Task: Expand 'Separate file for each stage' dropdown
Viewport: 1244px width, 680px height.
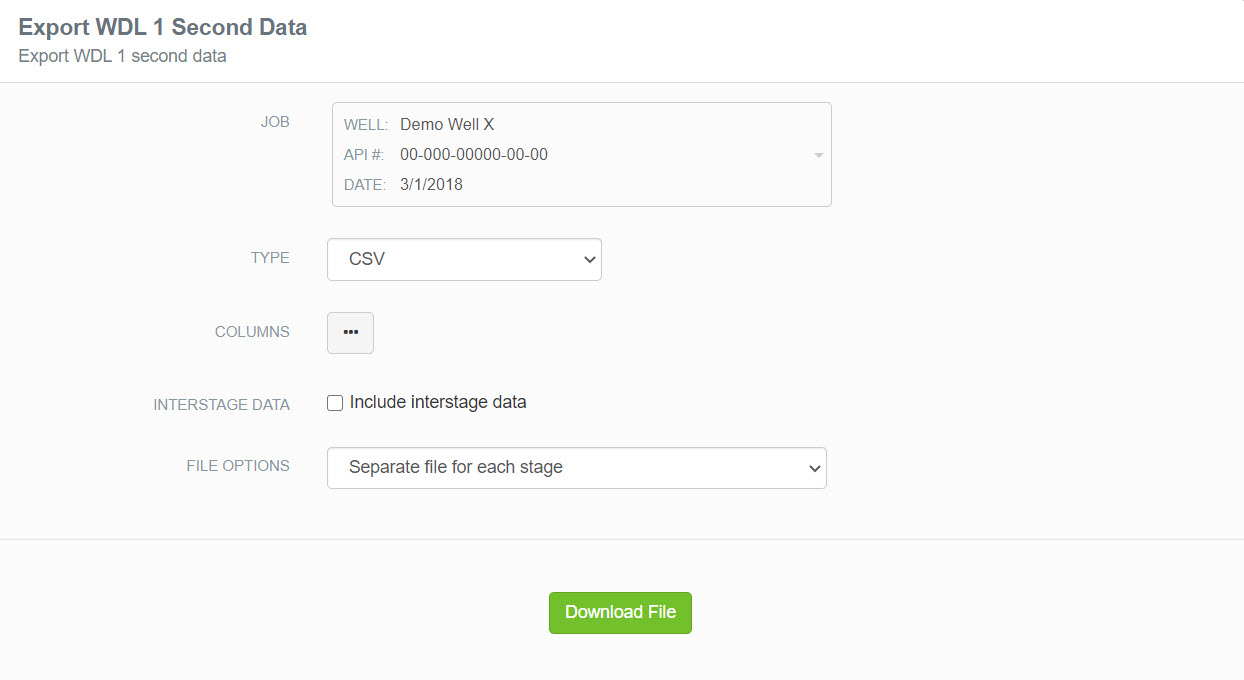Action: 576,468
